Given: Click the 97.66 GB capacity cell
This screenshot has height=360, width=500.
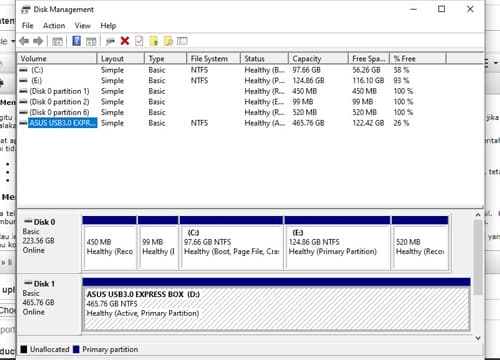Looking at the screenshot, I should pos(306,70).
